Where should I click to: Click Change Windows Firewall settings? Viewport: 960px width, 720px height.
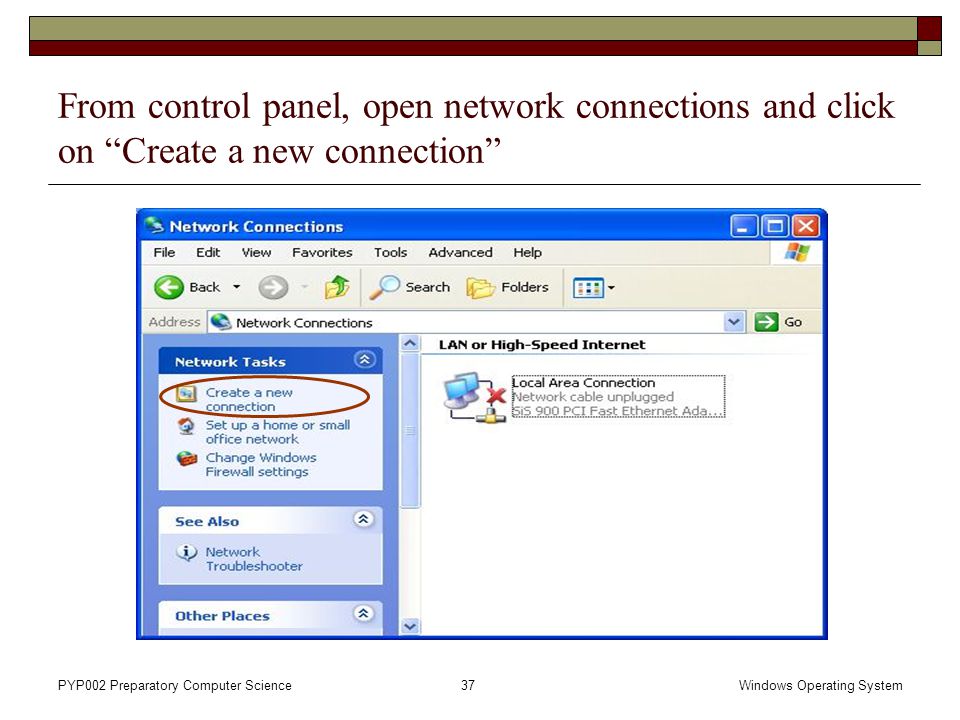(261, 465)
